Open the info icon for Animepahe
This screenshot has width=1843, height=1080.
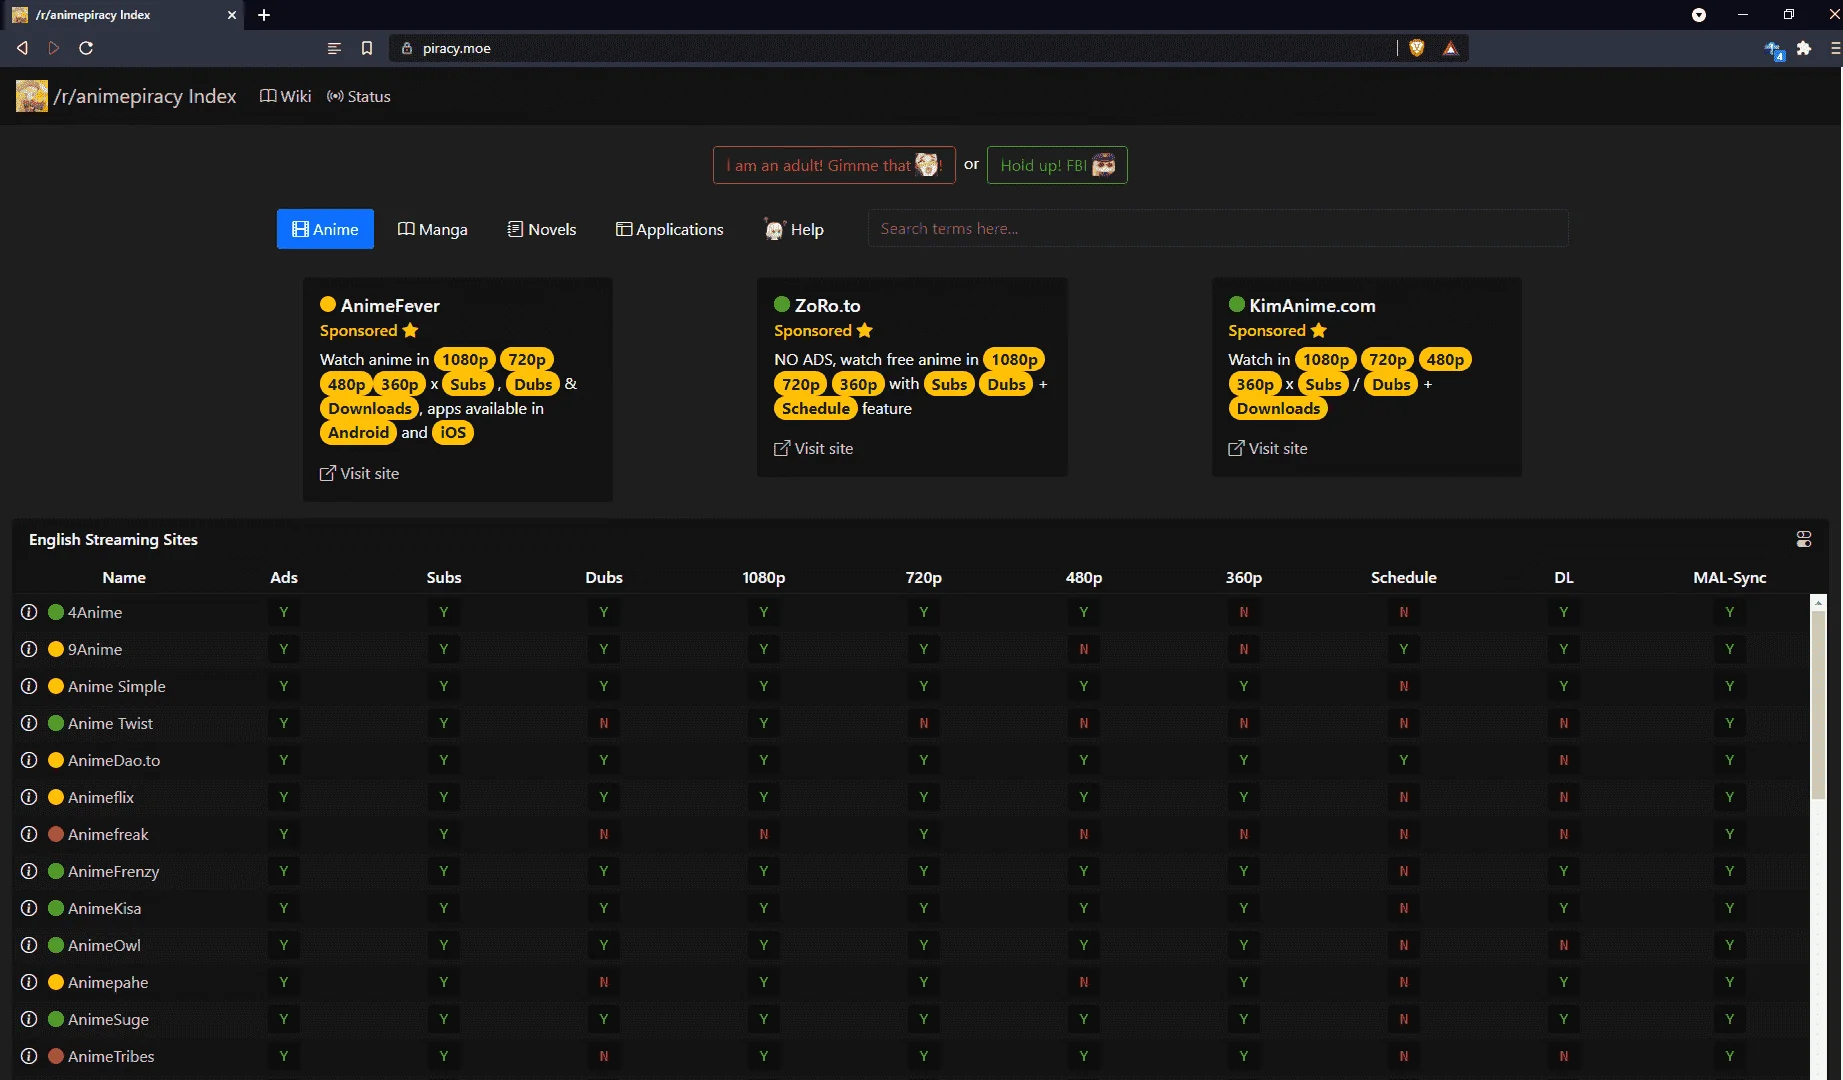click(29, 982)
